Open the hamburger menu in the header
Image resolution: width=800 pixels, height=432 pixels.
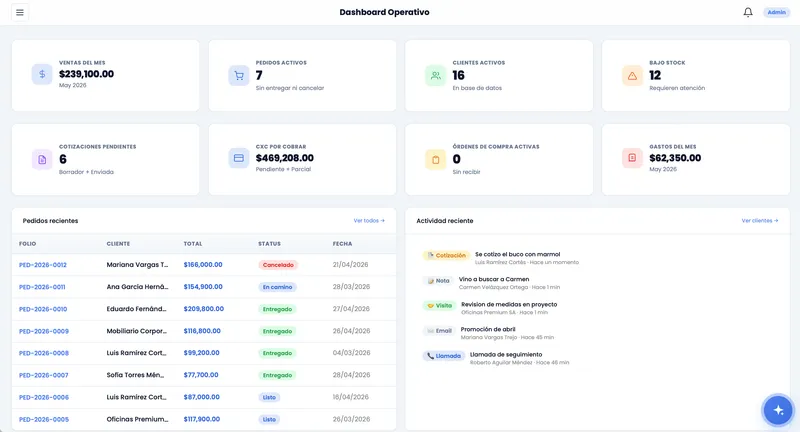[x=20, y=12]
